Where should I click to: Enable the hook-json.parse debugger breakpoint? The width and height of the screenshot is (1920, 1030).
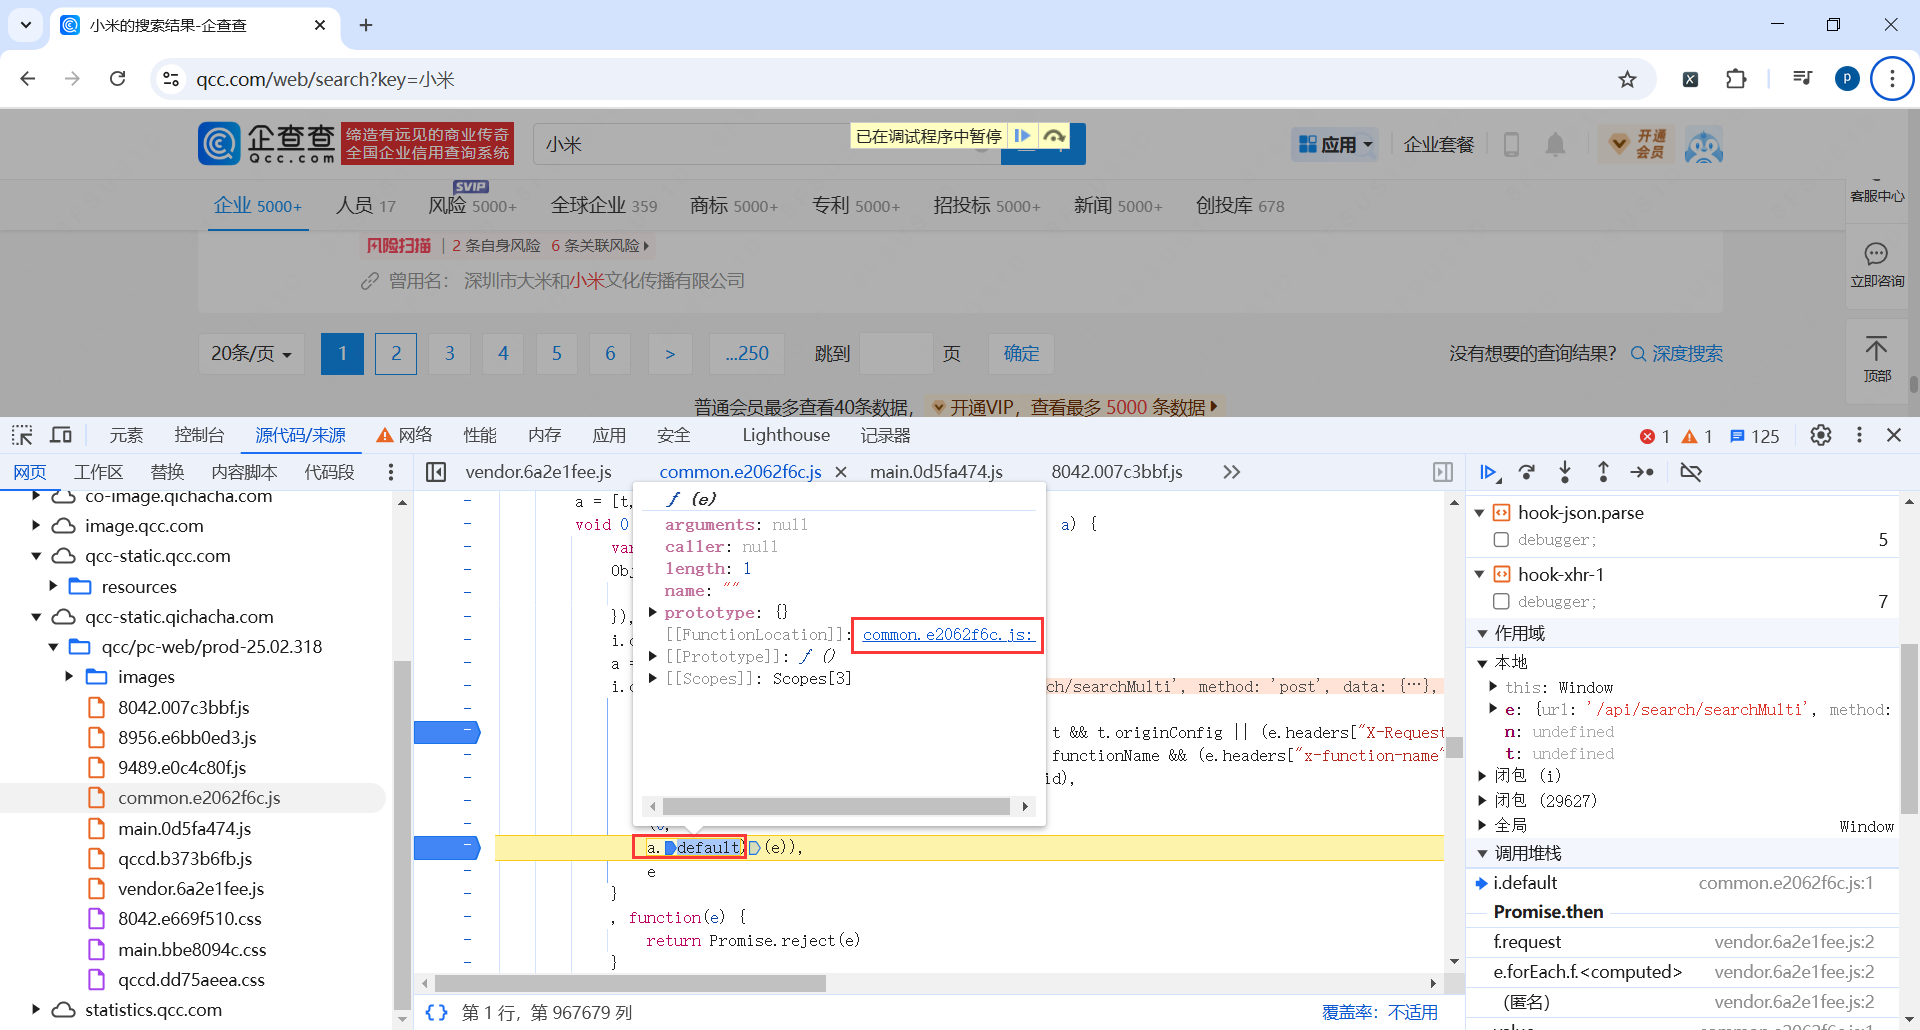click(x=1501, y=540)
